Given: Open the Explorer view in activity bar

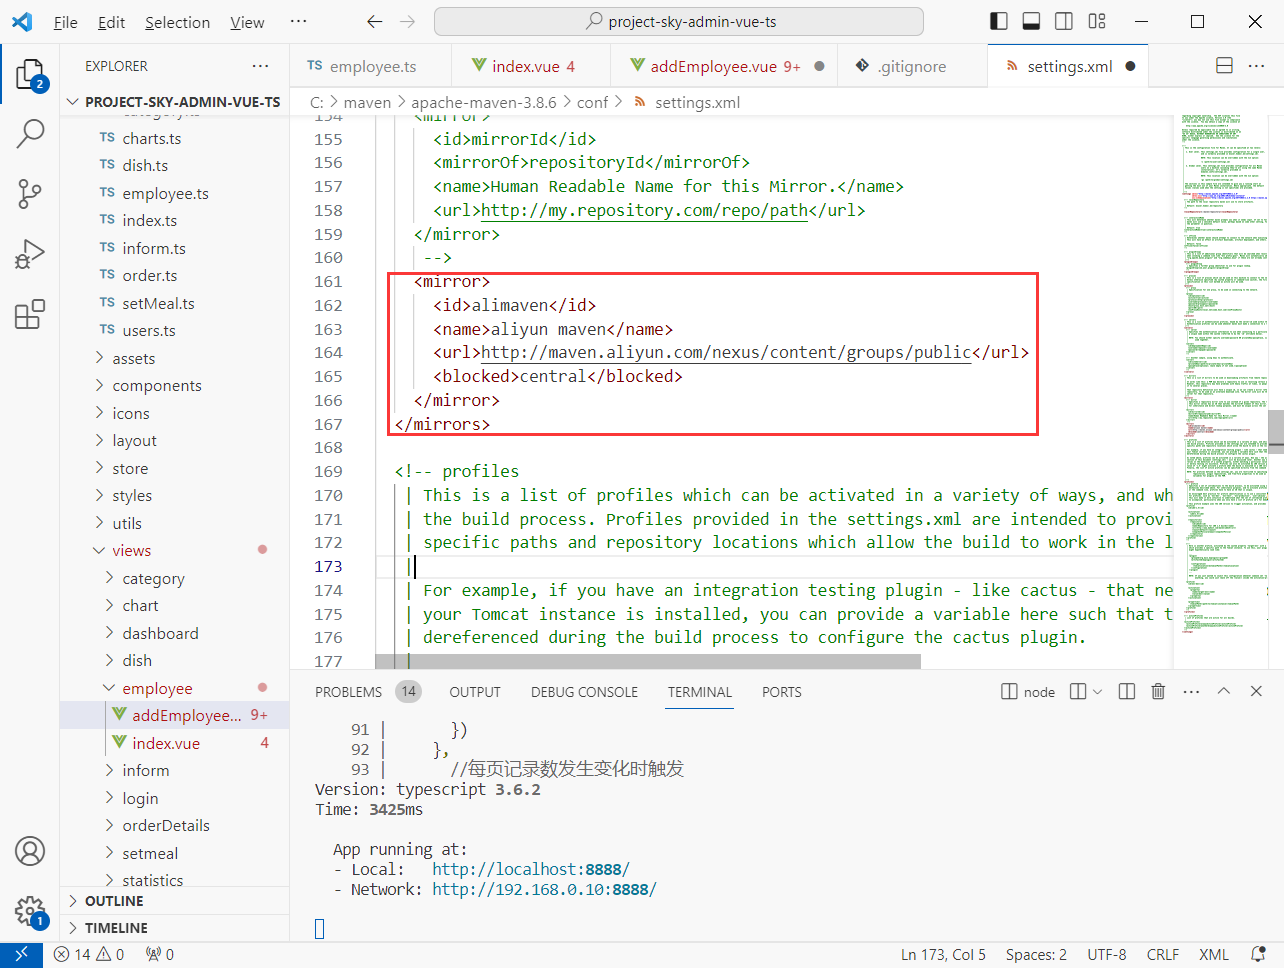Looking at the screenshot, I should click(30, 75).
